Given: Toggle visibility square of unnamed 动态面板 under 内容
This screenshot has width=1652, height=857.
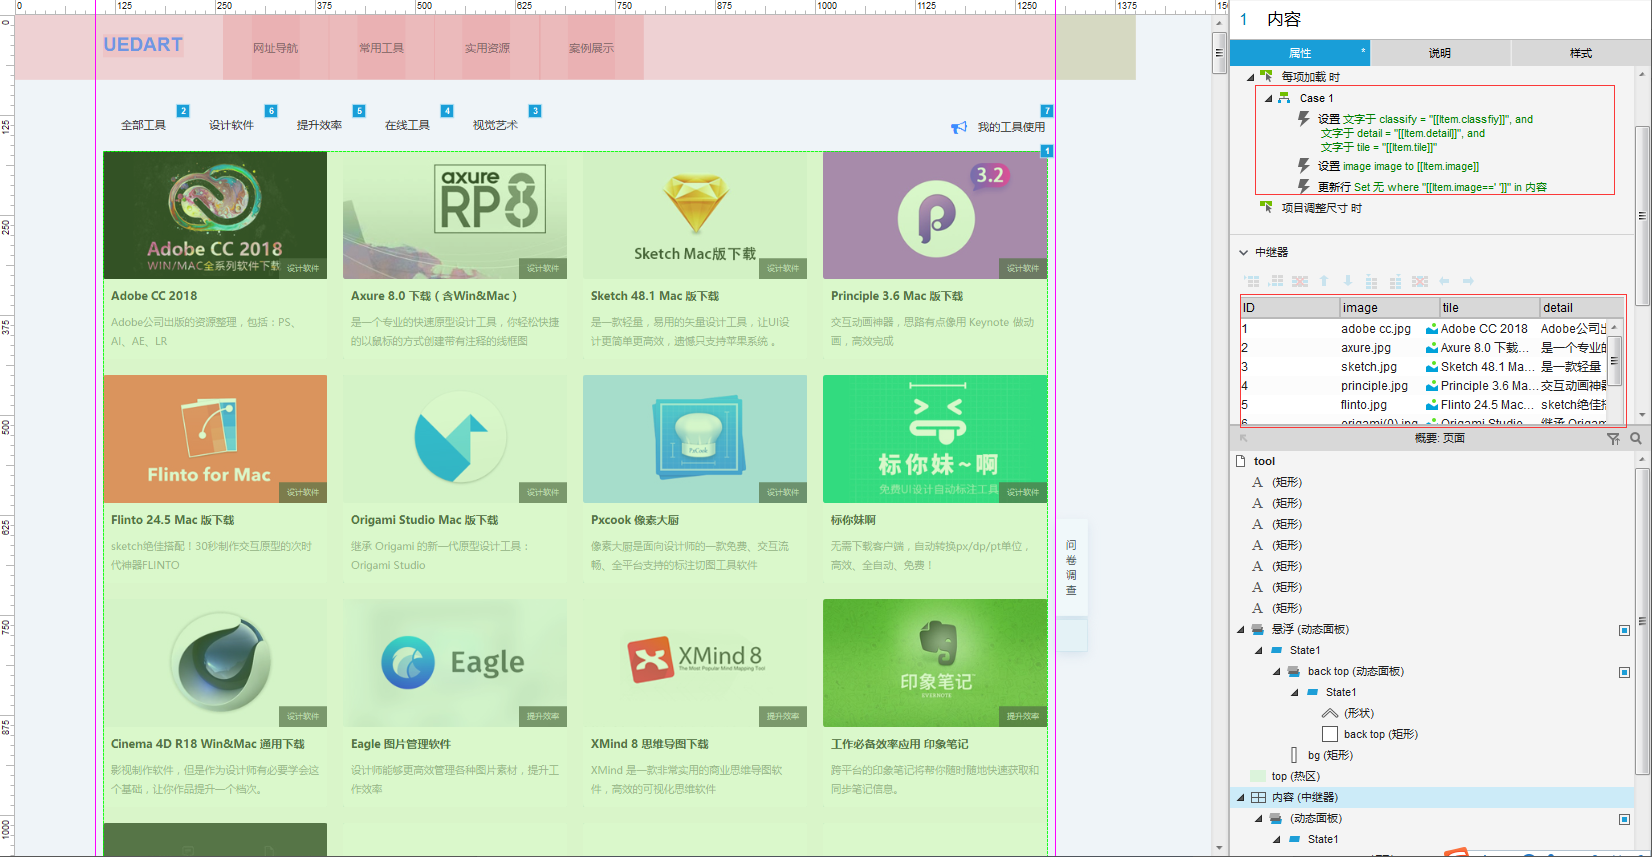Looking at the screenshot, I should 1624,819.
